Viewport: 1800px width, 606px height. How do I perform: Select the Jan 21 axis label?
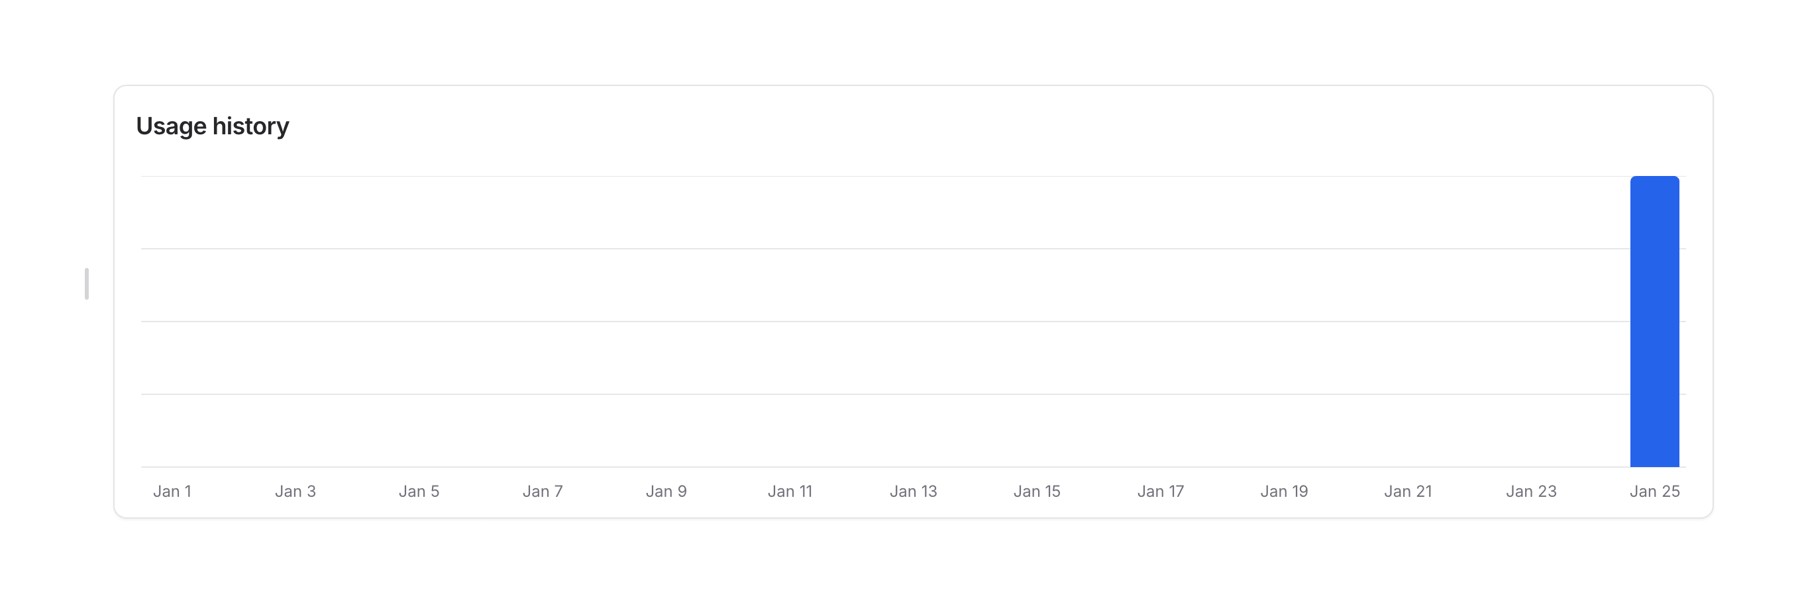[x=1408, y=491]
